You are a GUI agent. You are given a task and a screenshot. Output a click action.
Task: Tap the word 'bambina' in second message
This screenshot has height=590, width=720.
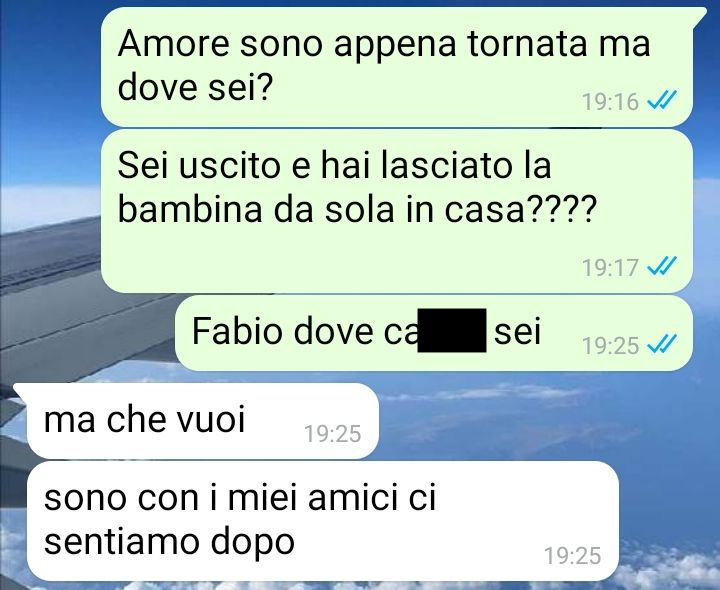point(190,209)
